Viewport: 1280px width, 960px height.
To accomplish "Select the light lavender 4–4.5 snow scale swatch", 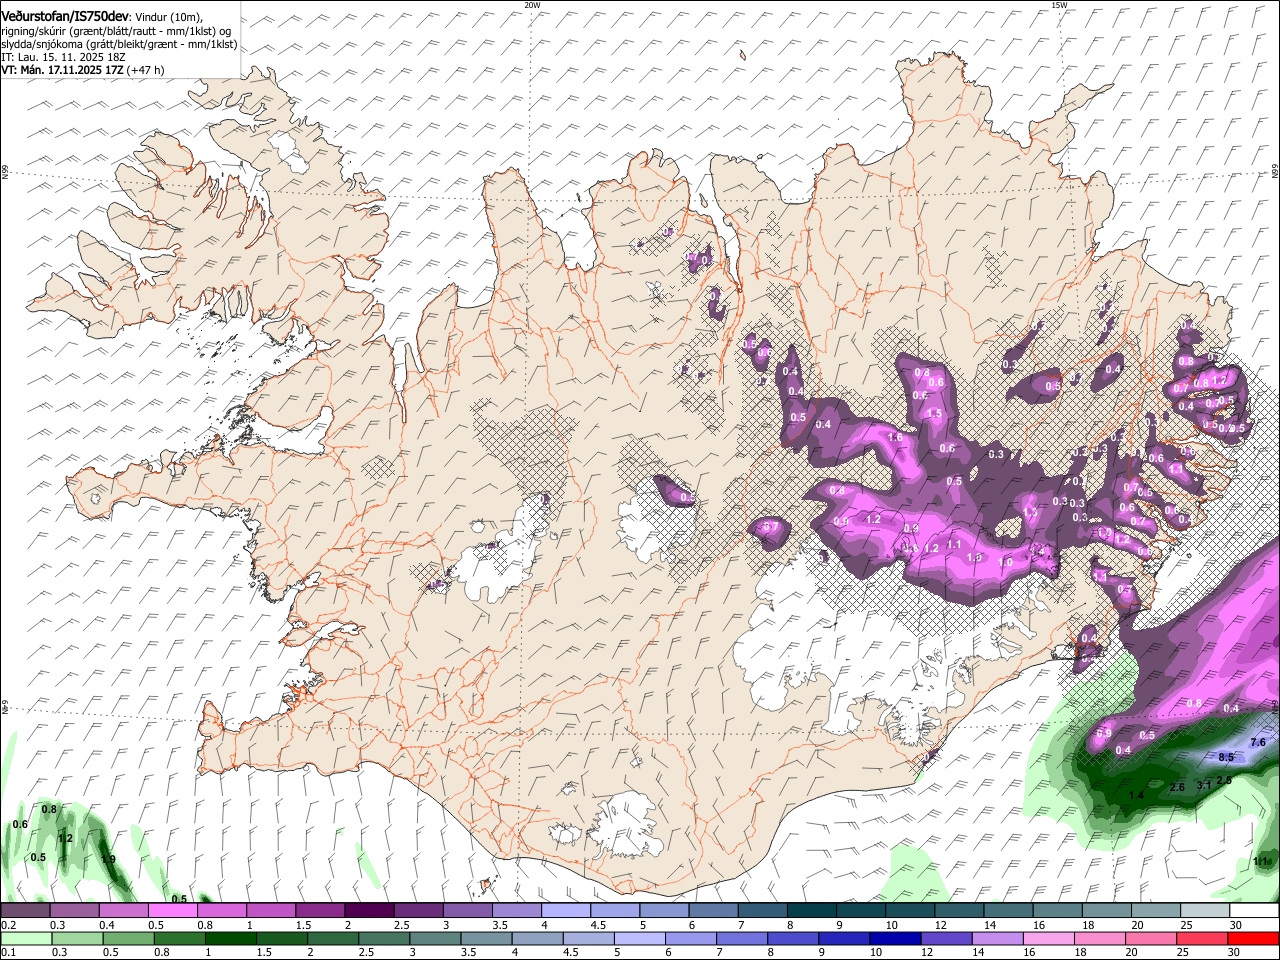I will click(564, 911).
